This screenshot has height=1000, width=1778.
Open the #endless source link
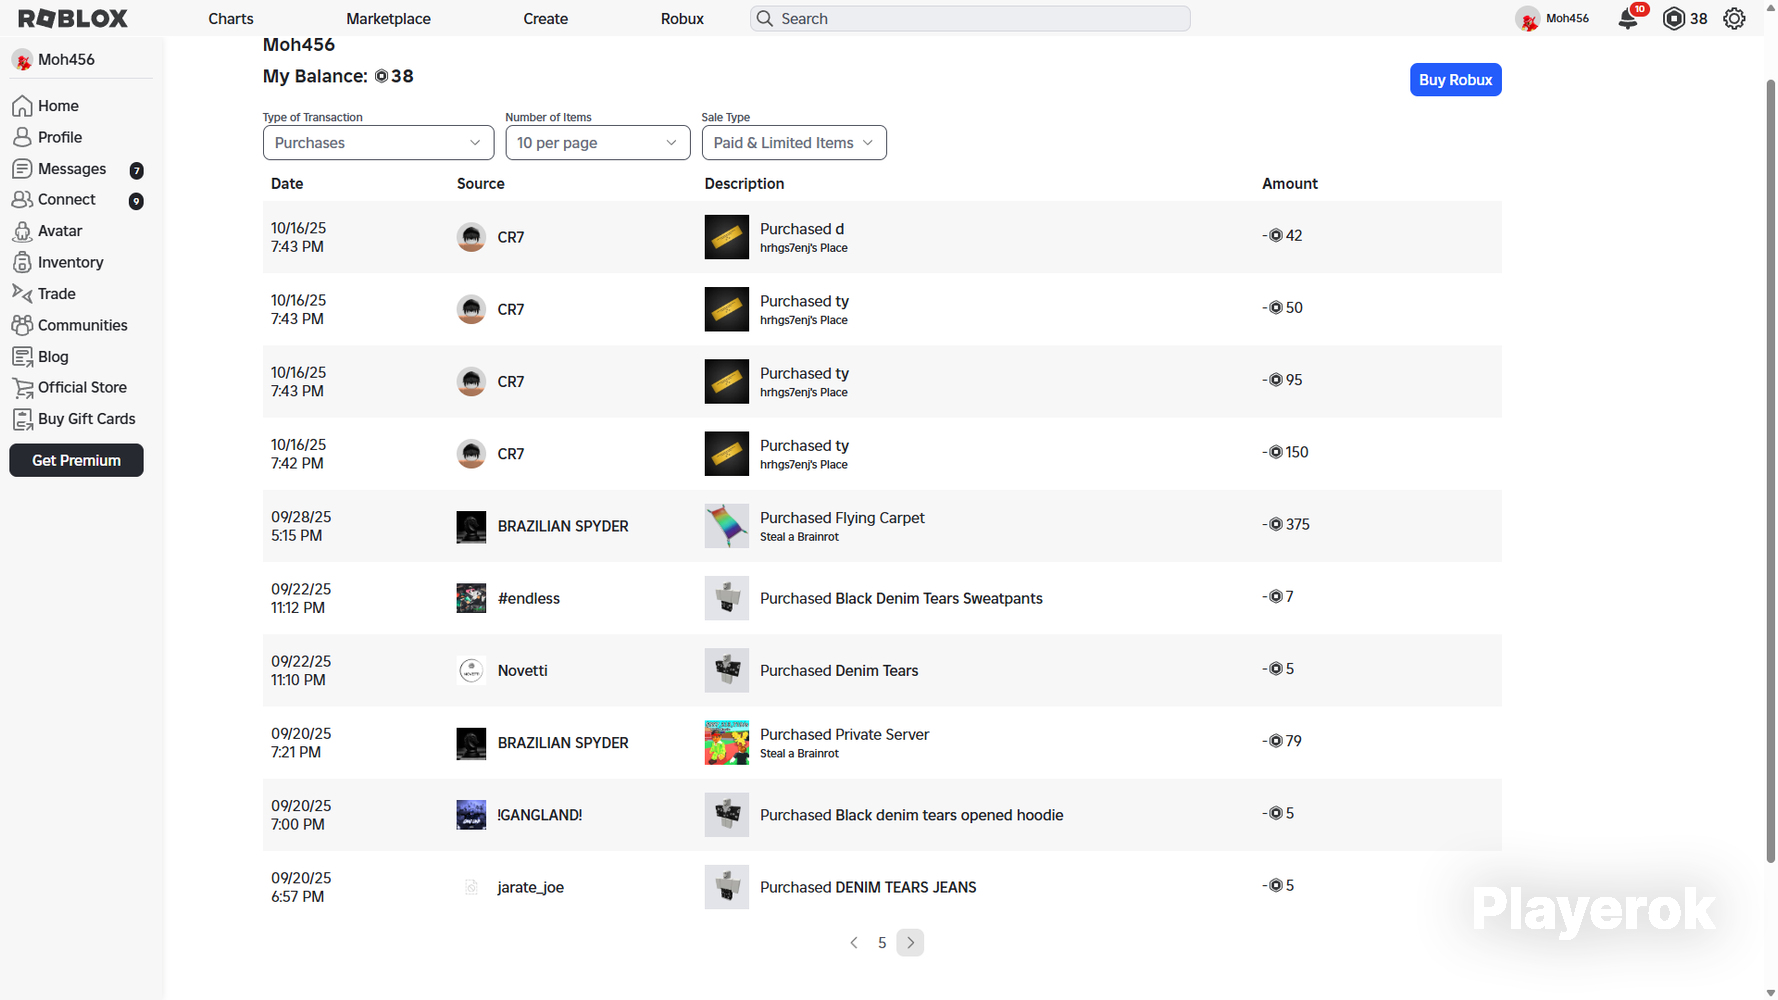tap(529, 598)
